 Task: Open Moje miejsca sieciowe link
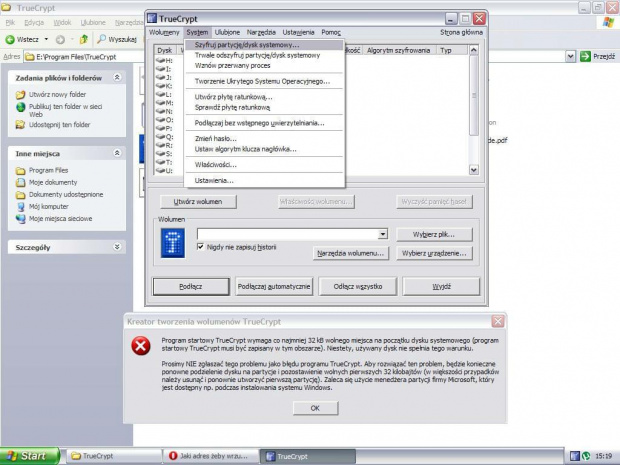click(x=60, y=218)
